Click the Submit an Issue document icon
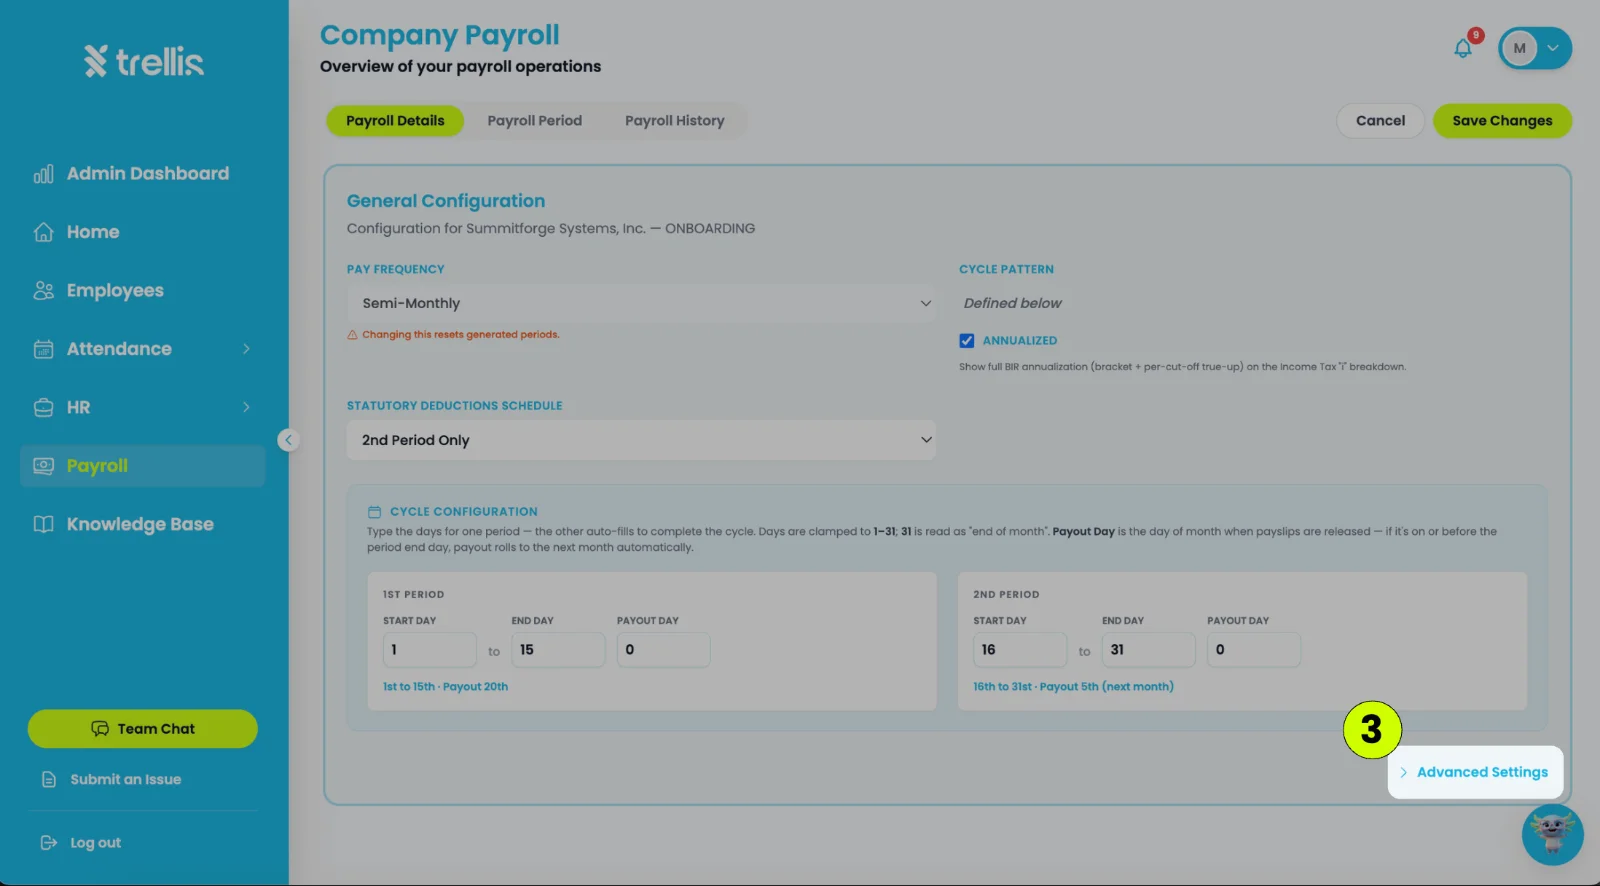This screenshot has height=886, width=1600. (x=48, y=779)
